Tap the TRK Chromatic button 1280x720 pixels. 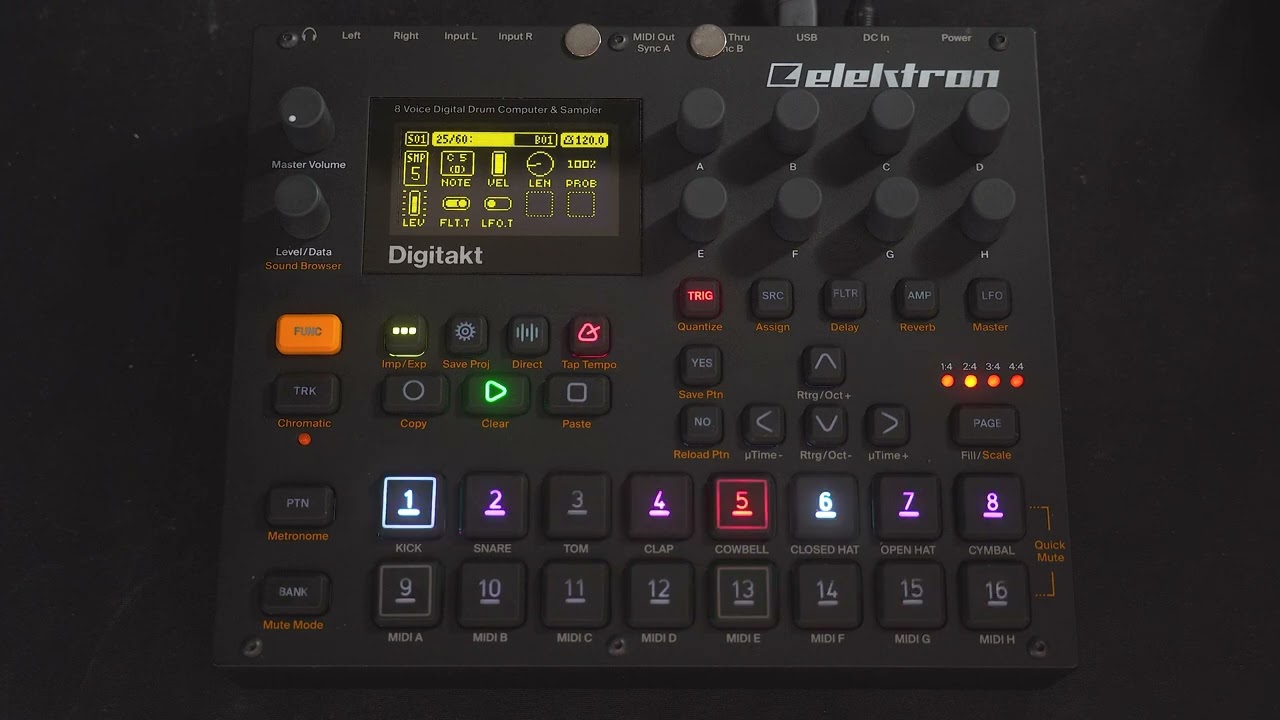point(305,392)
